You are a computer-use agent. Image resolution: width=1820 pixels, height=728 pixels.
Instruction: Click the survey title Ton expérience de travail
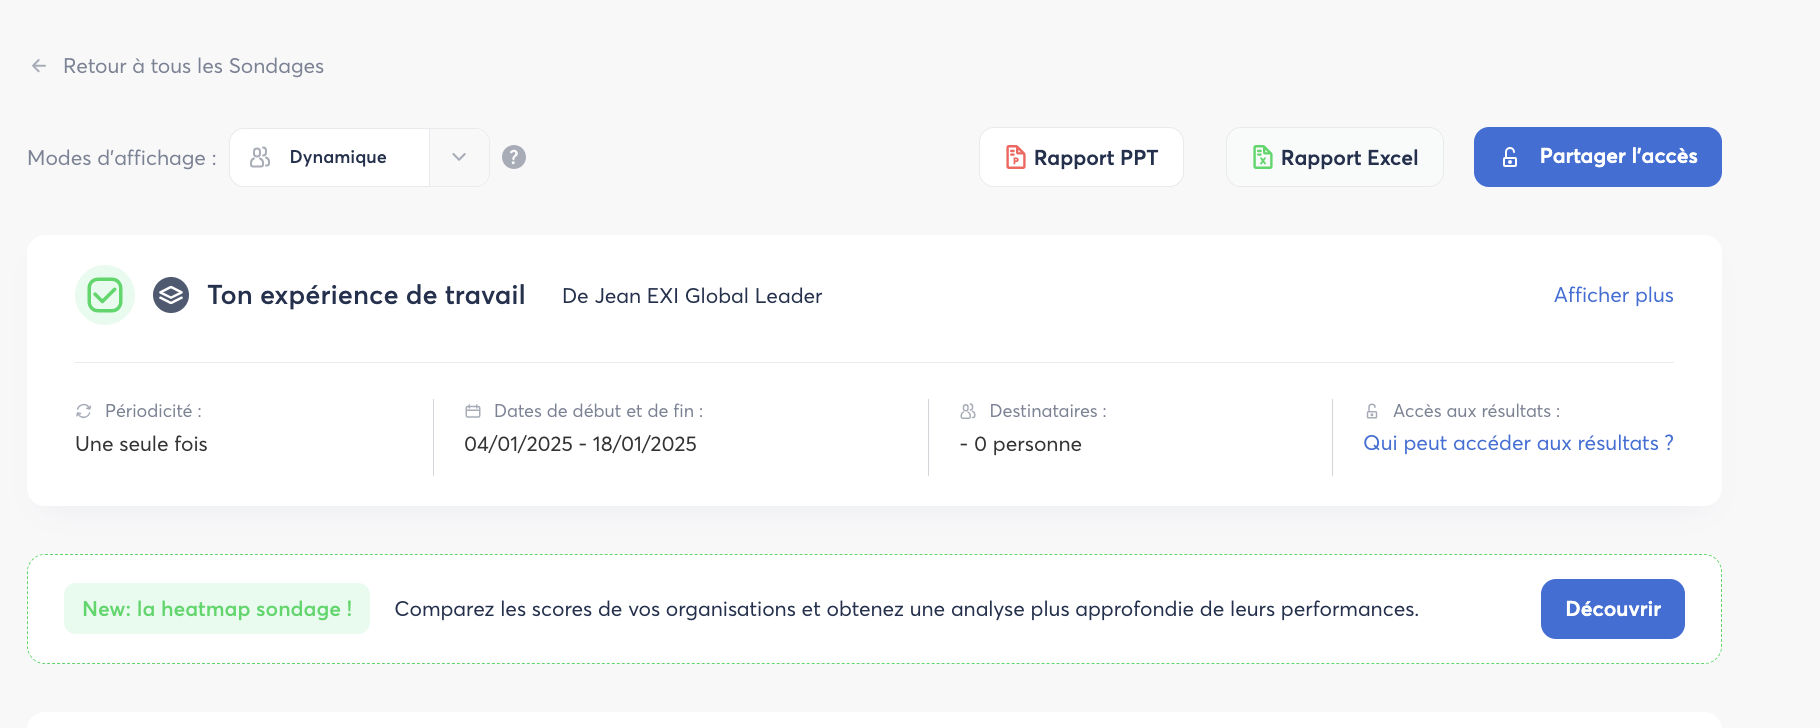(x=366, y=295)
